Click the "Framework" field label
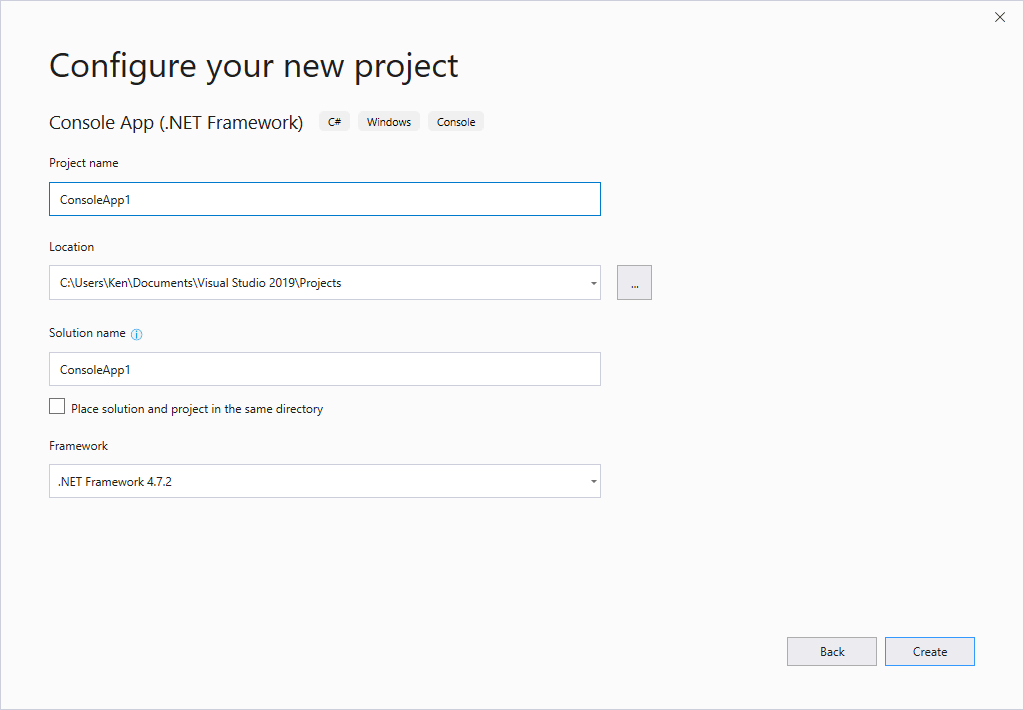Viewport: 1024px width, 710px height. point(79,446)
